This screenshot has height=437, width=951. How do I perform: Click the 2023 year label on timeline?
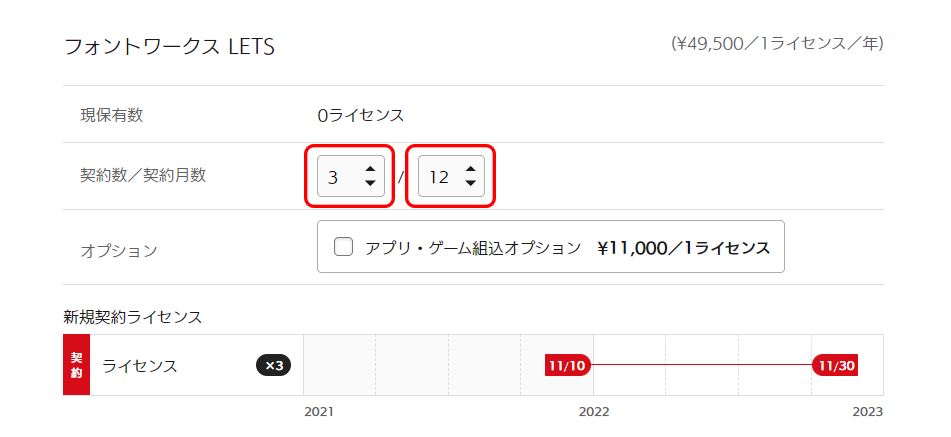coord(867,412)
